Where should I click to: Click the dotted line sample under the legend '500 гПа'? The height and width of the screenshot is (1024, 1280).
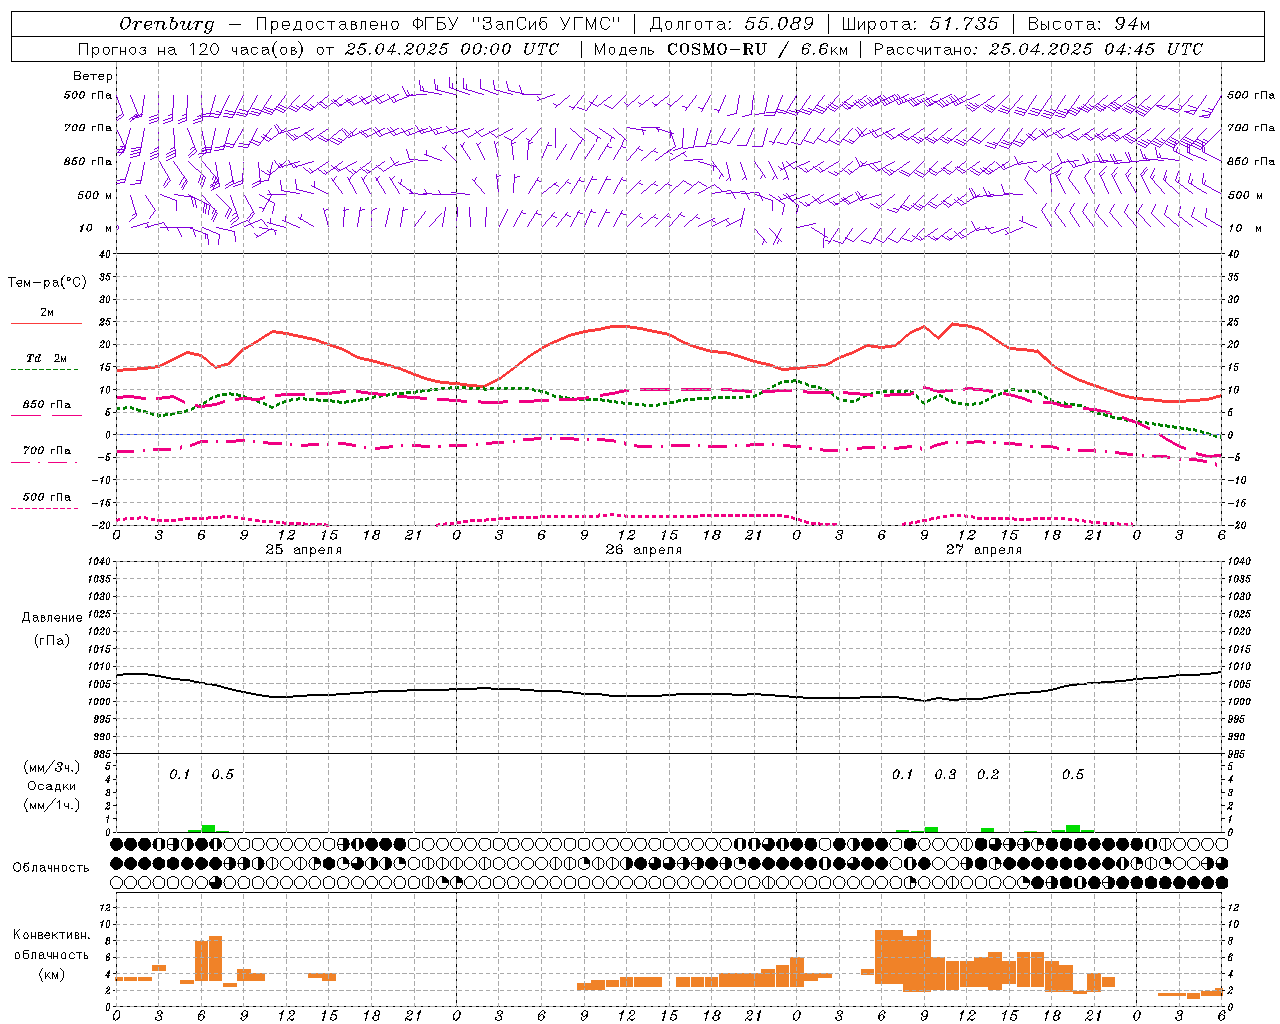tap(45, 508)
